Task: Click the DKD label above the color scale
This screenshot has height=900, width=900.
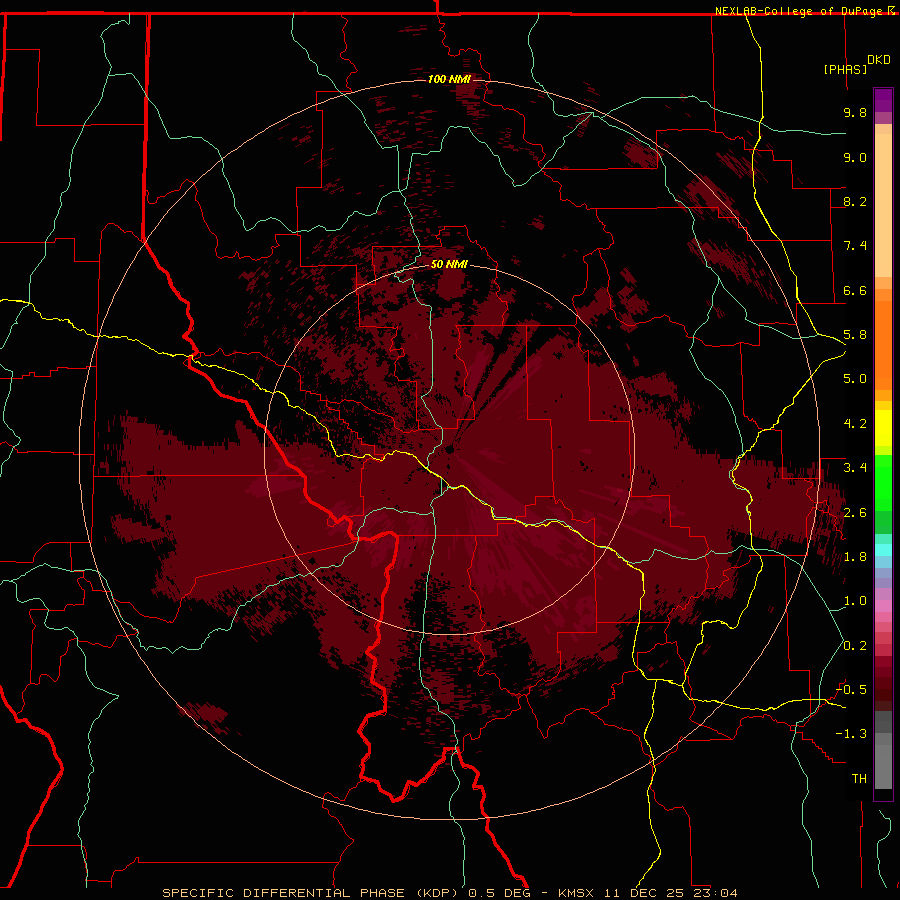Action: click(x=879, y=60)
